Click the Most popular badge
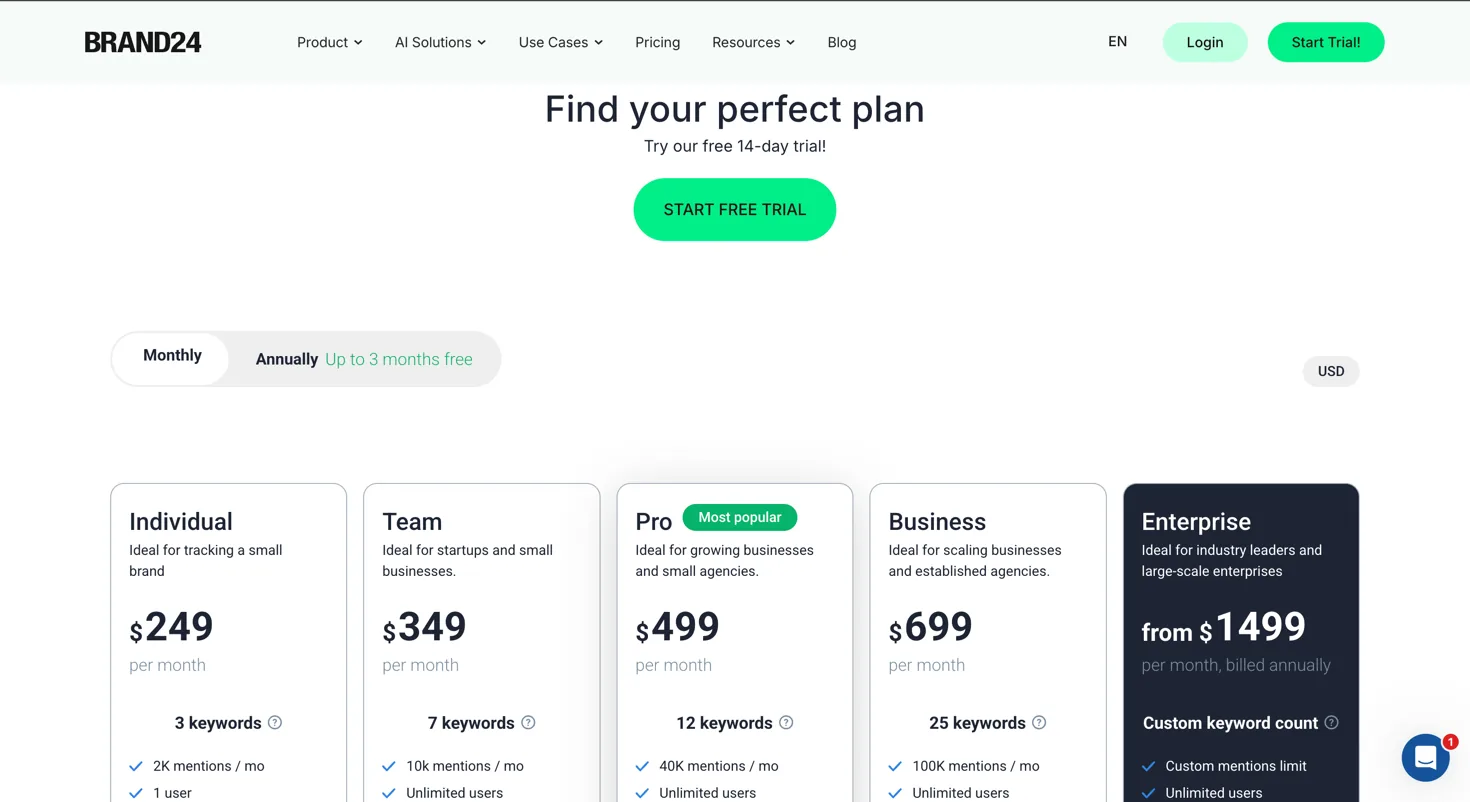1470x802 pixels. [740, 517]
